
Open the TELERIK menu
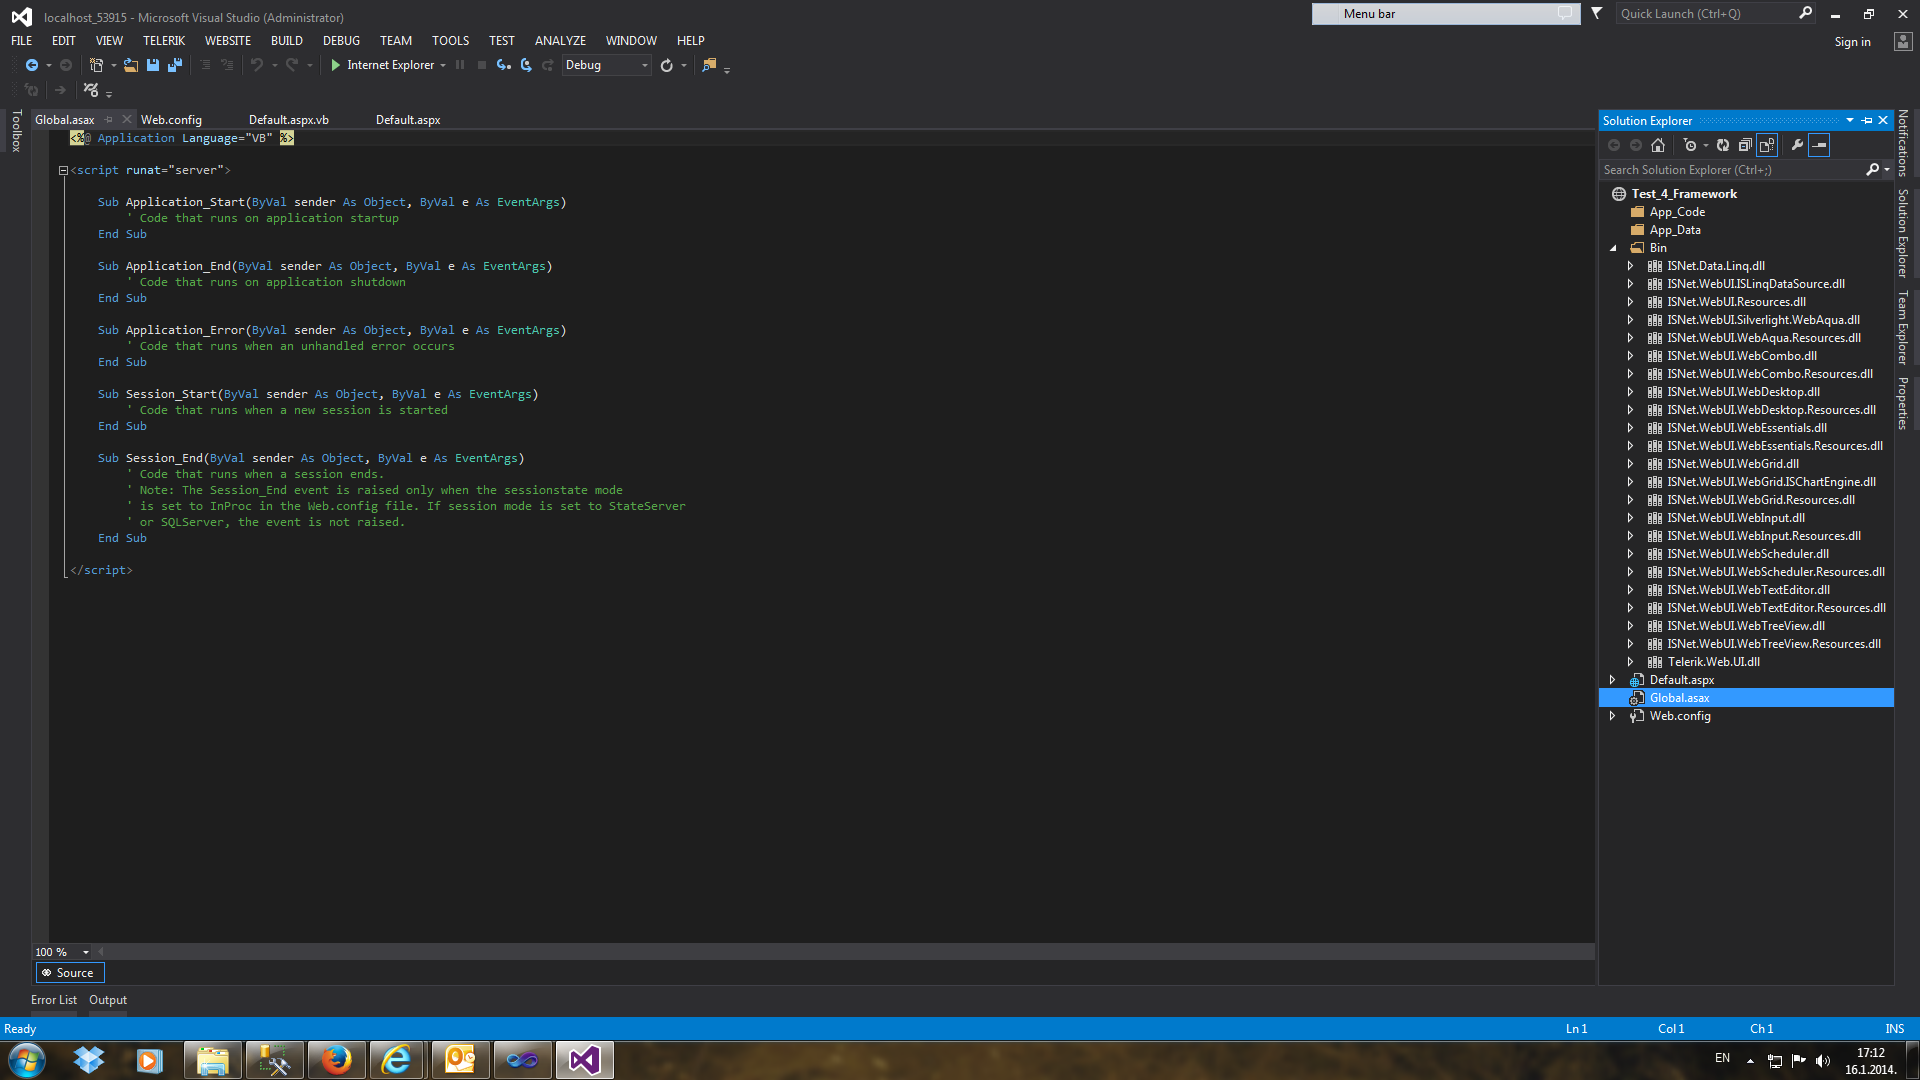tap(163, 41)
